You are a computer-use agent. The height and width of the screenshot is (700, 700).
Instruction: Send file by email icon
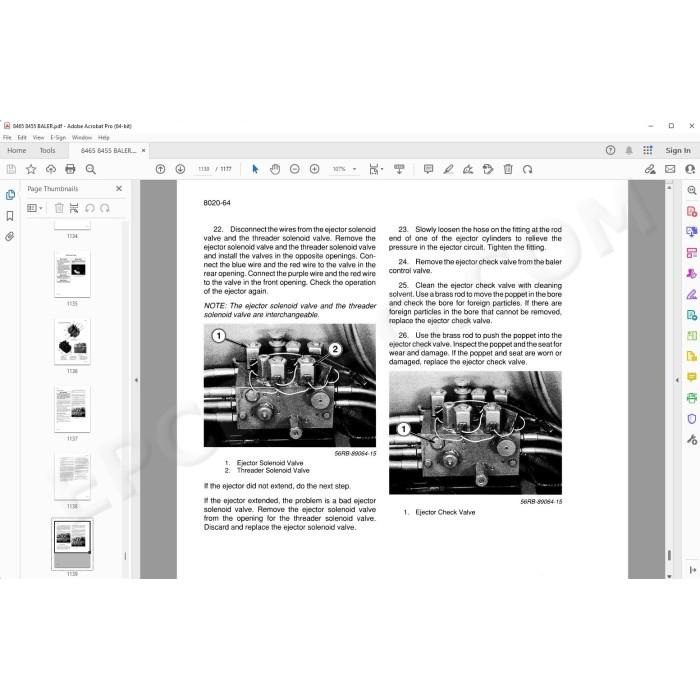click(670, 169)
